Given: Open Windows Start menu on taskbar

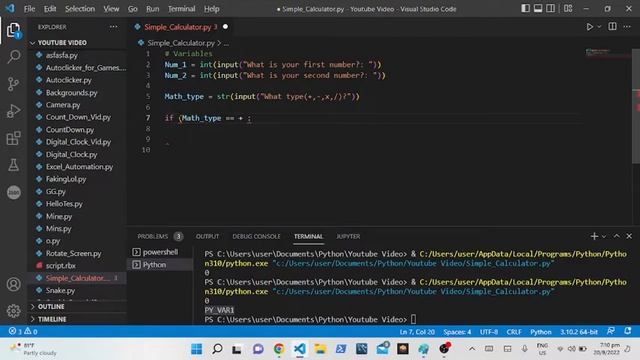Looking at the screenshot, I should pyautogui.click(x=196, y=349).
